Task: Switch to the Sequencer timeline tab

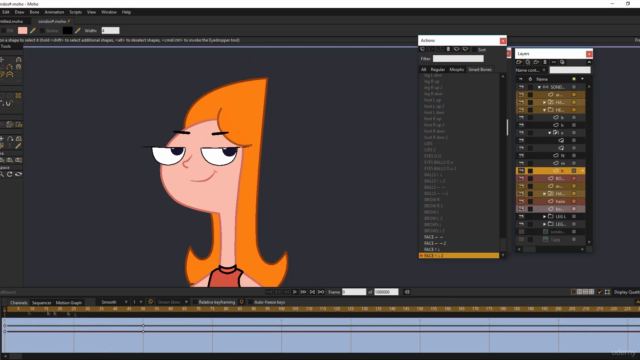Action: tap(42, 302)
